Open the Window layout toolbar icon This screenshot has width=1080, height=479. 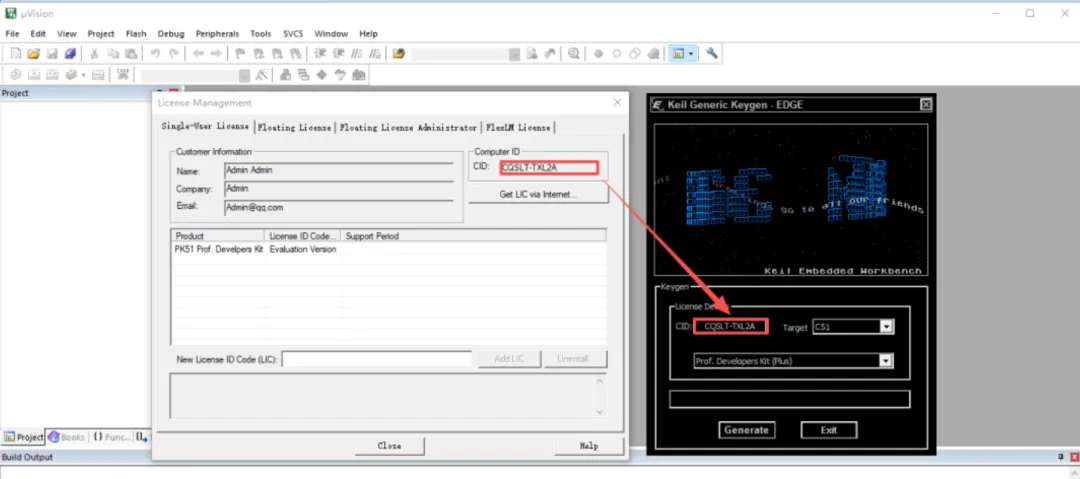tap(677, 54)
